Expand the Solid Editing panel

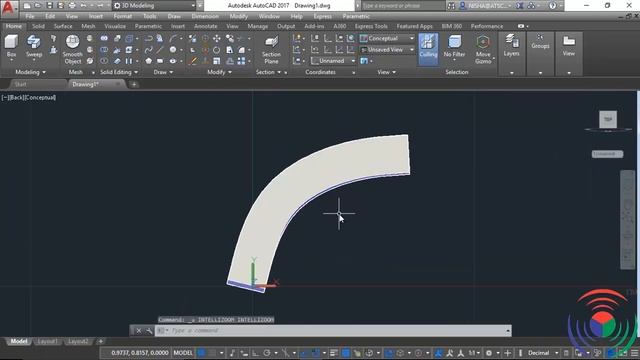(x=119, y=72)
